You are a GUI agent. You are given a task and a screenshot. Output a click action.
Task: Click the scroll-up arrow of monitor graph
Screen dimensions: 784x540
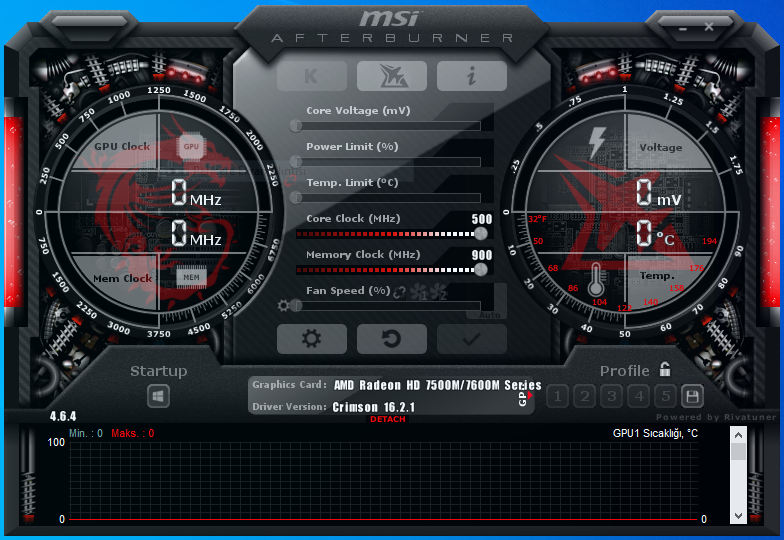tap(738, 436)
